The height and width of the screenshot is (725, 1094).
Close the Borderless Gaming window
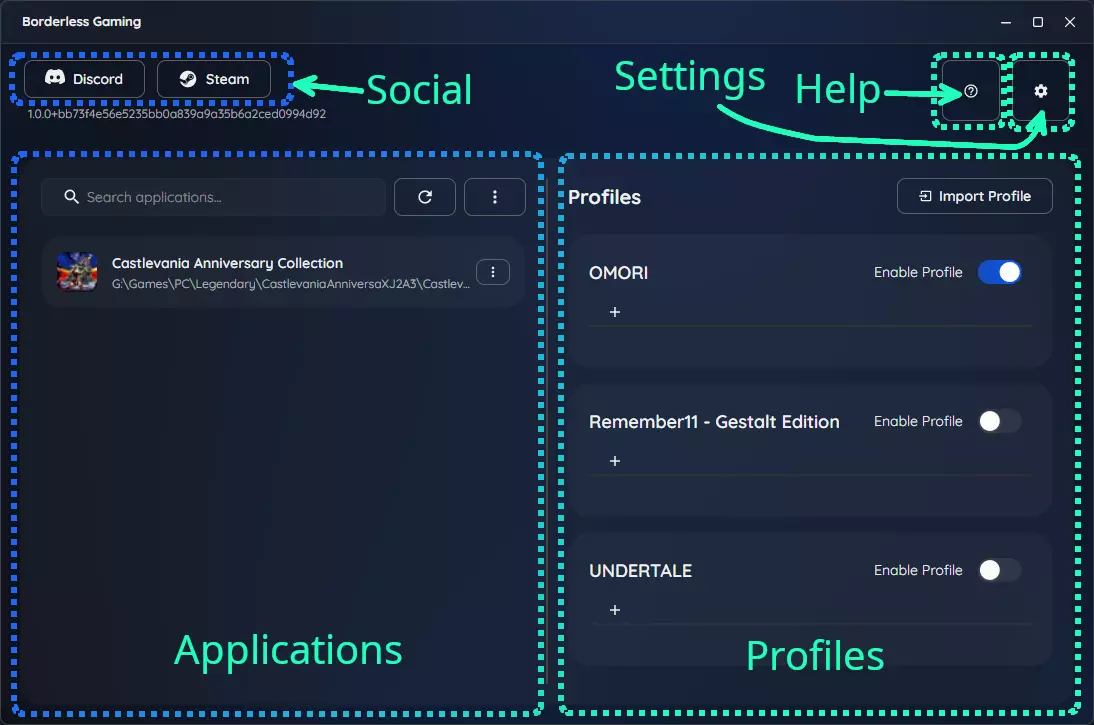point(1070,22)
